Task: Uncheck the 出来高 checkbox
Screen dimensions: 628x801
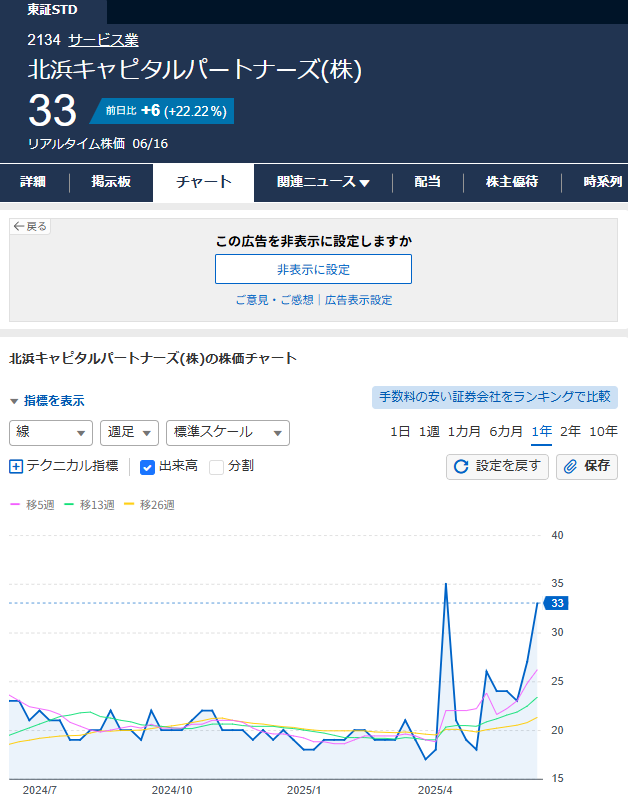Action: coord(147,467)
